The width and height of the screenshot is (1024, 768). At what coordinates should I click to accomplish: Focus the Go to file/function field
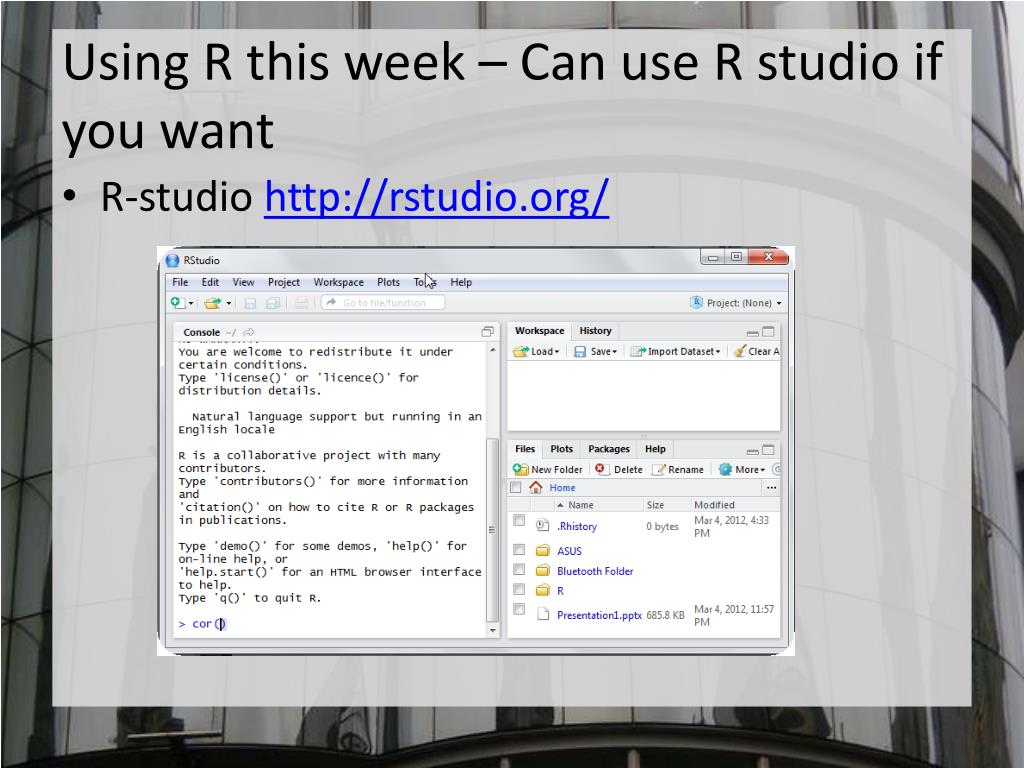(x=383, y=302)
